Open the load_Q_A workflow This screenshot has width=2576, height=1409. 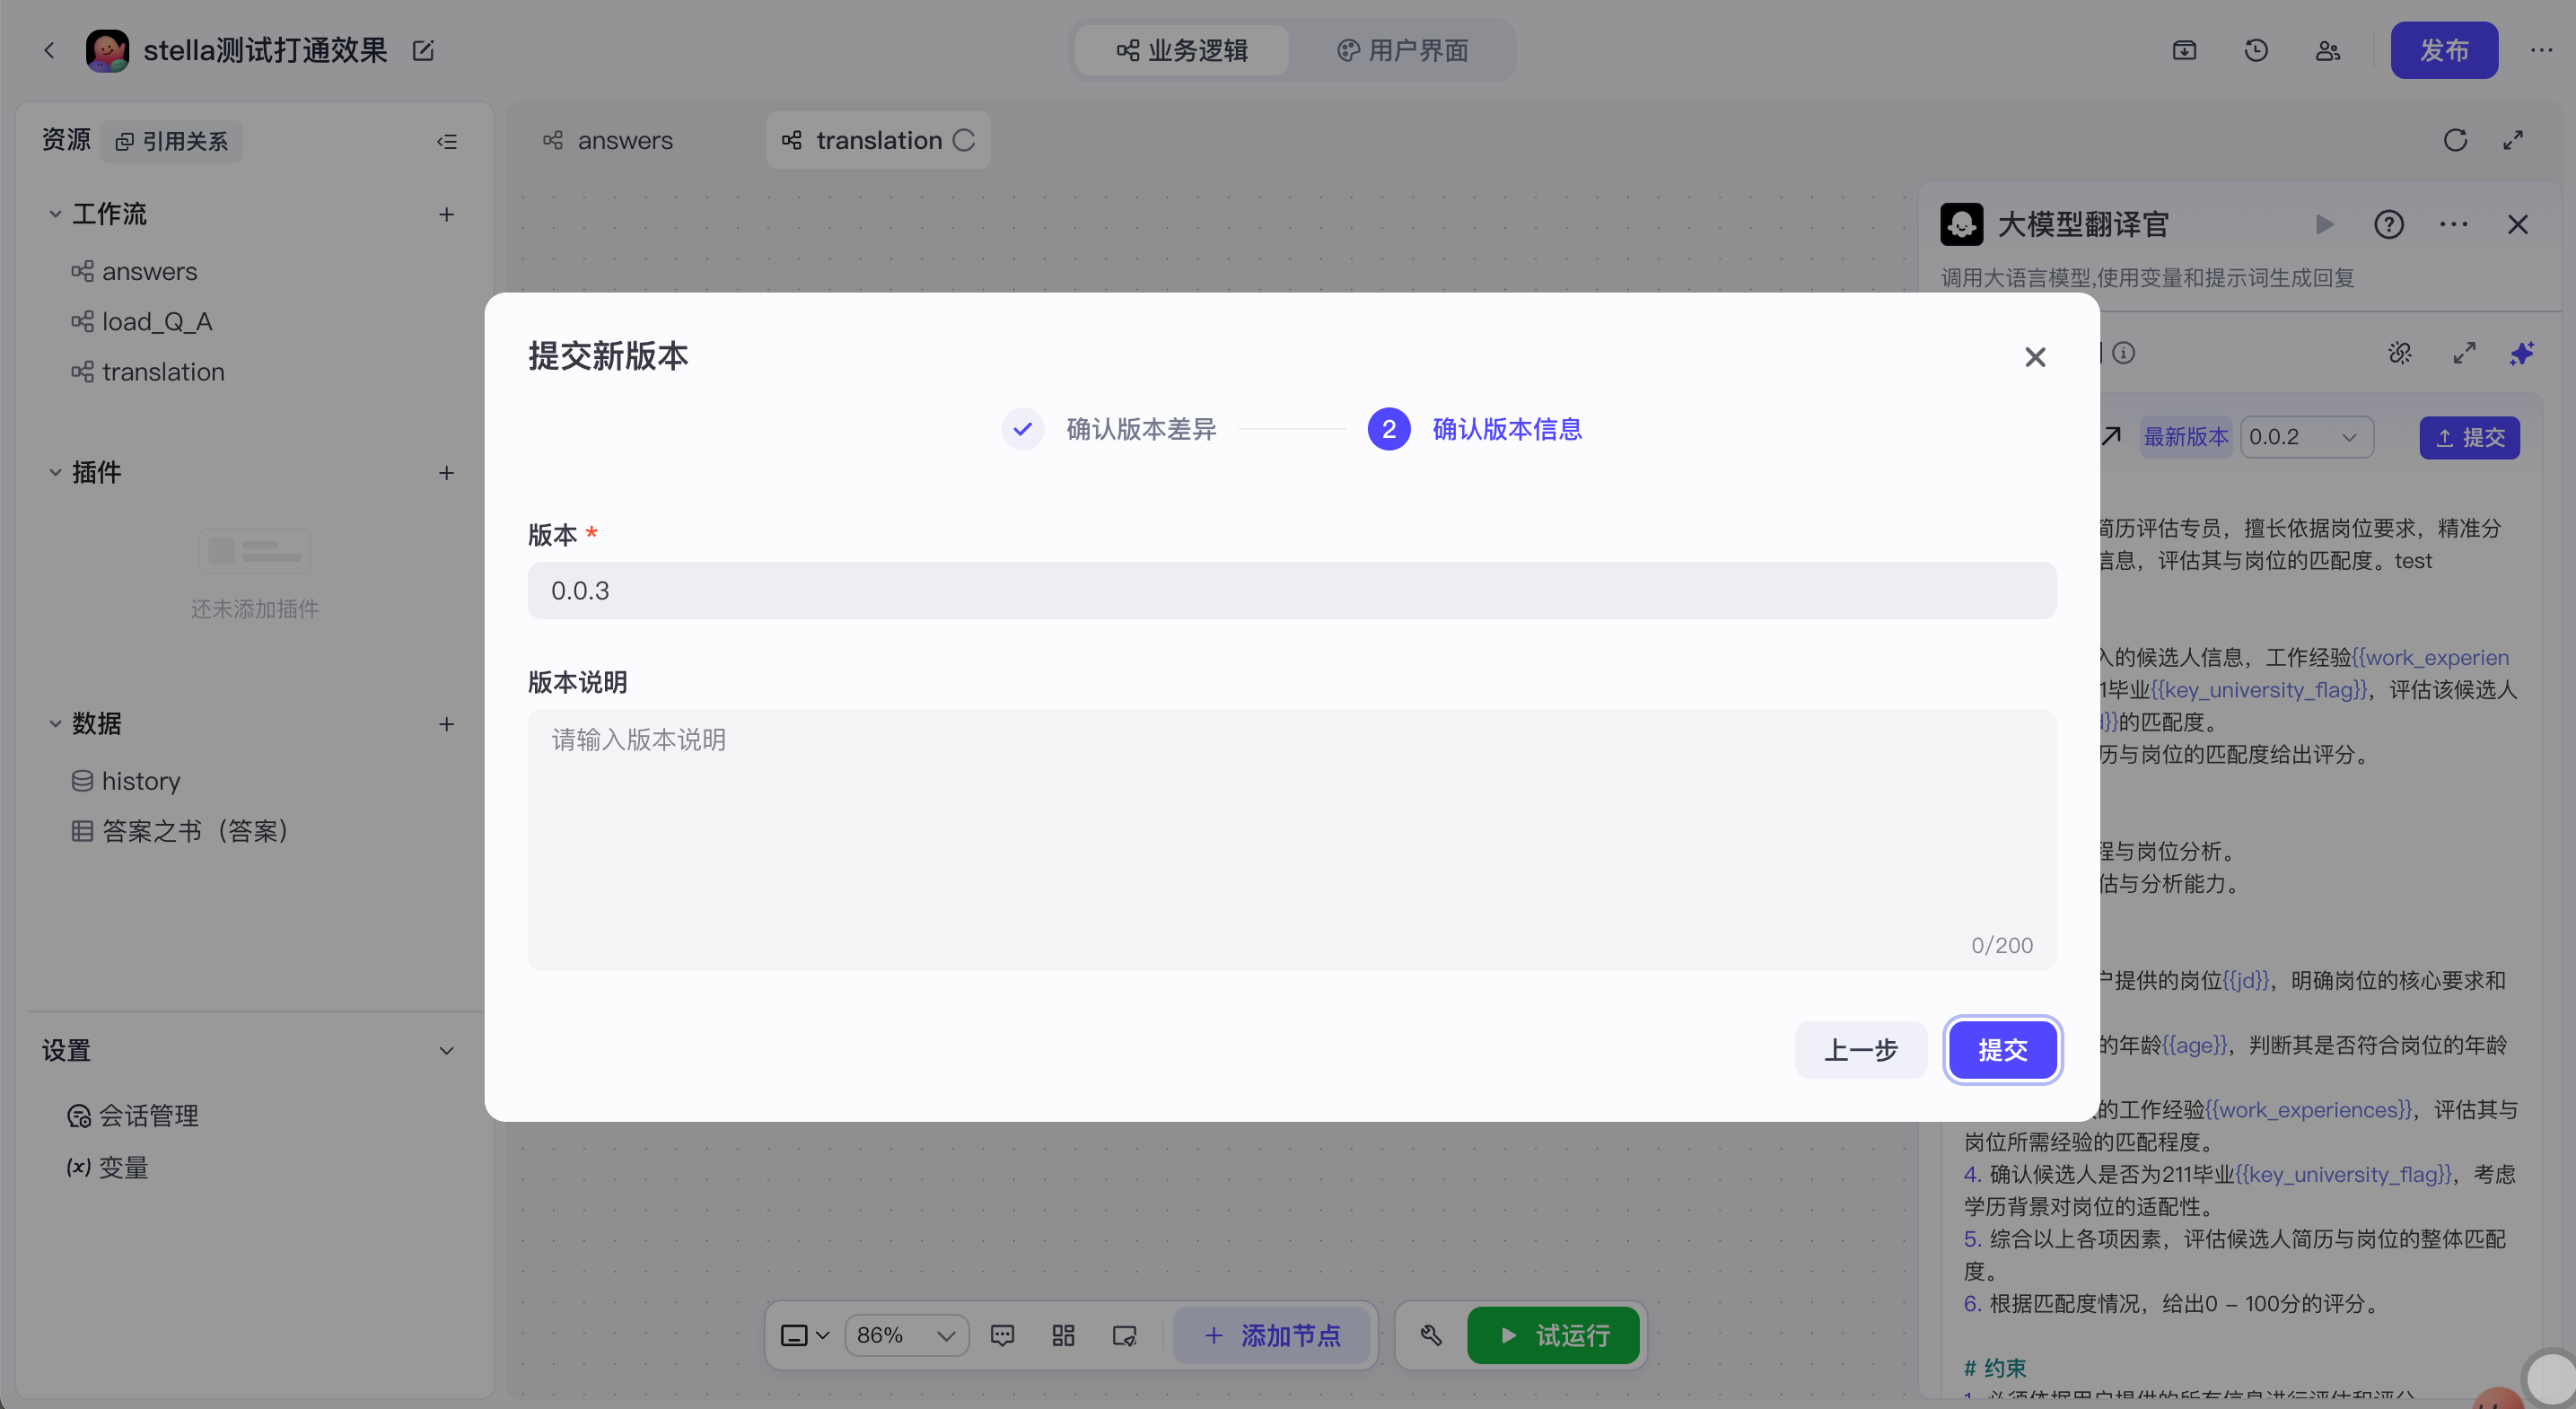[141, 321]
